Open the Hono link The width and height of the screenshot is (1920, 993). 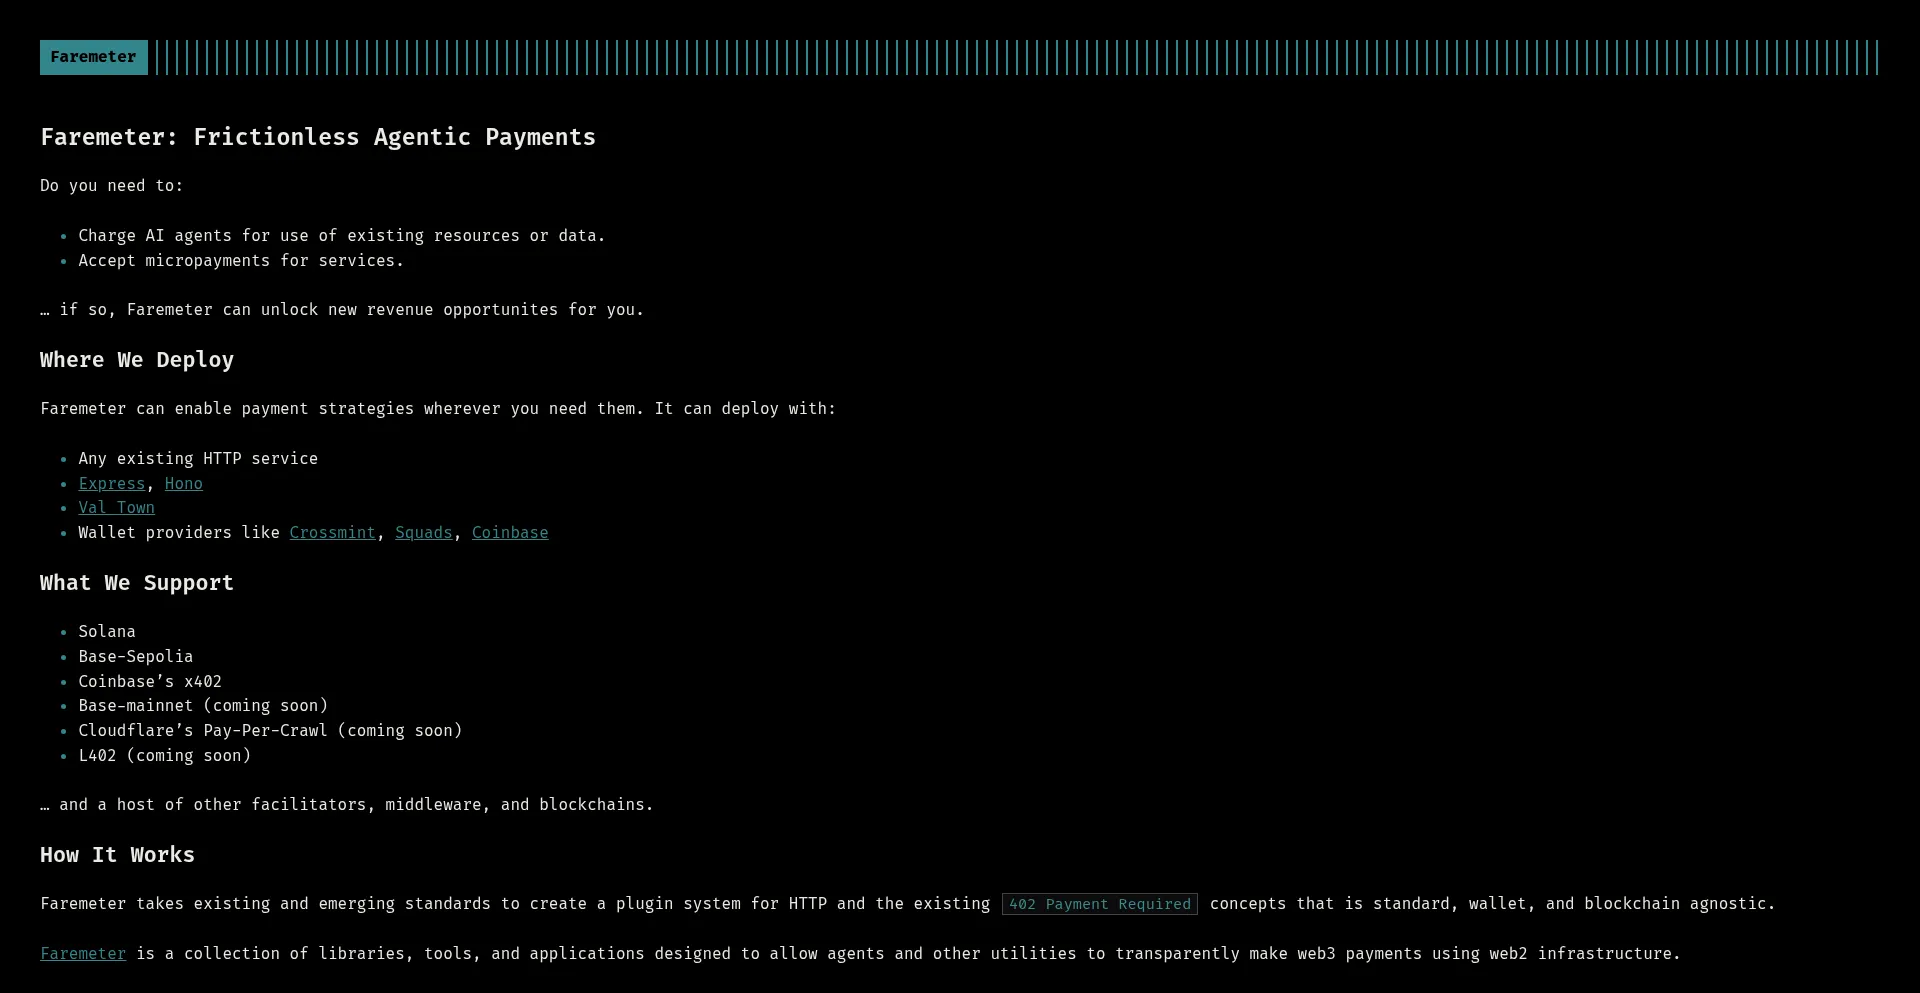(184, 484)
